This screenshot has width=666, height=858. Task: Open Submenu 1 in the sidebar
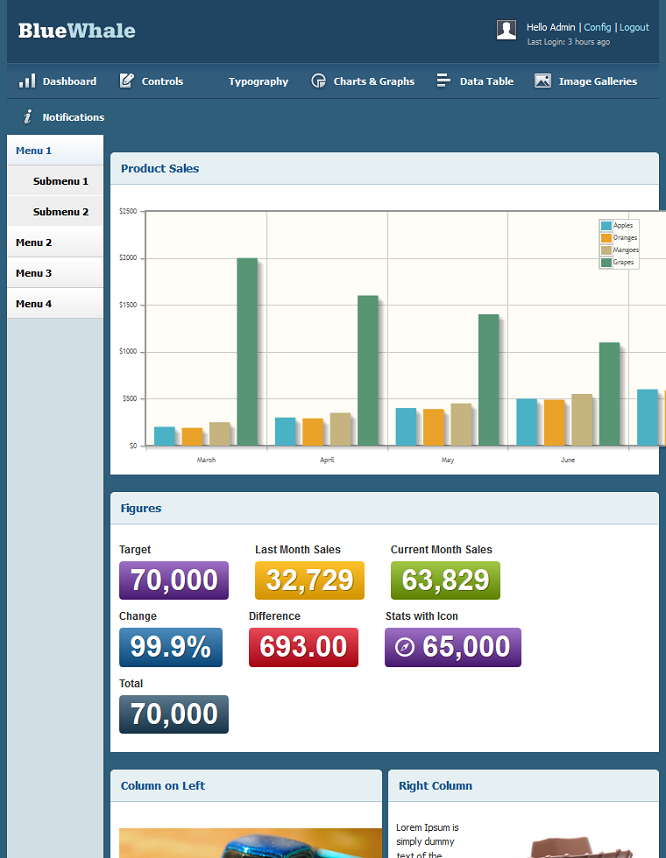pos(60,181)
